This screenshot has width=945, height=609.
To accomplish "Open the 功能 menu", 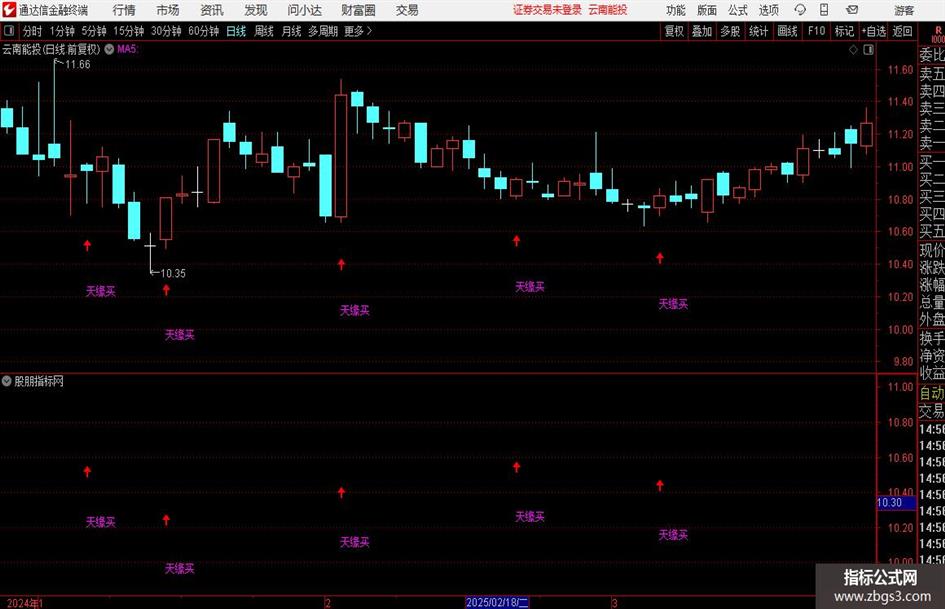I will 676,10.
